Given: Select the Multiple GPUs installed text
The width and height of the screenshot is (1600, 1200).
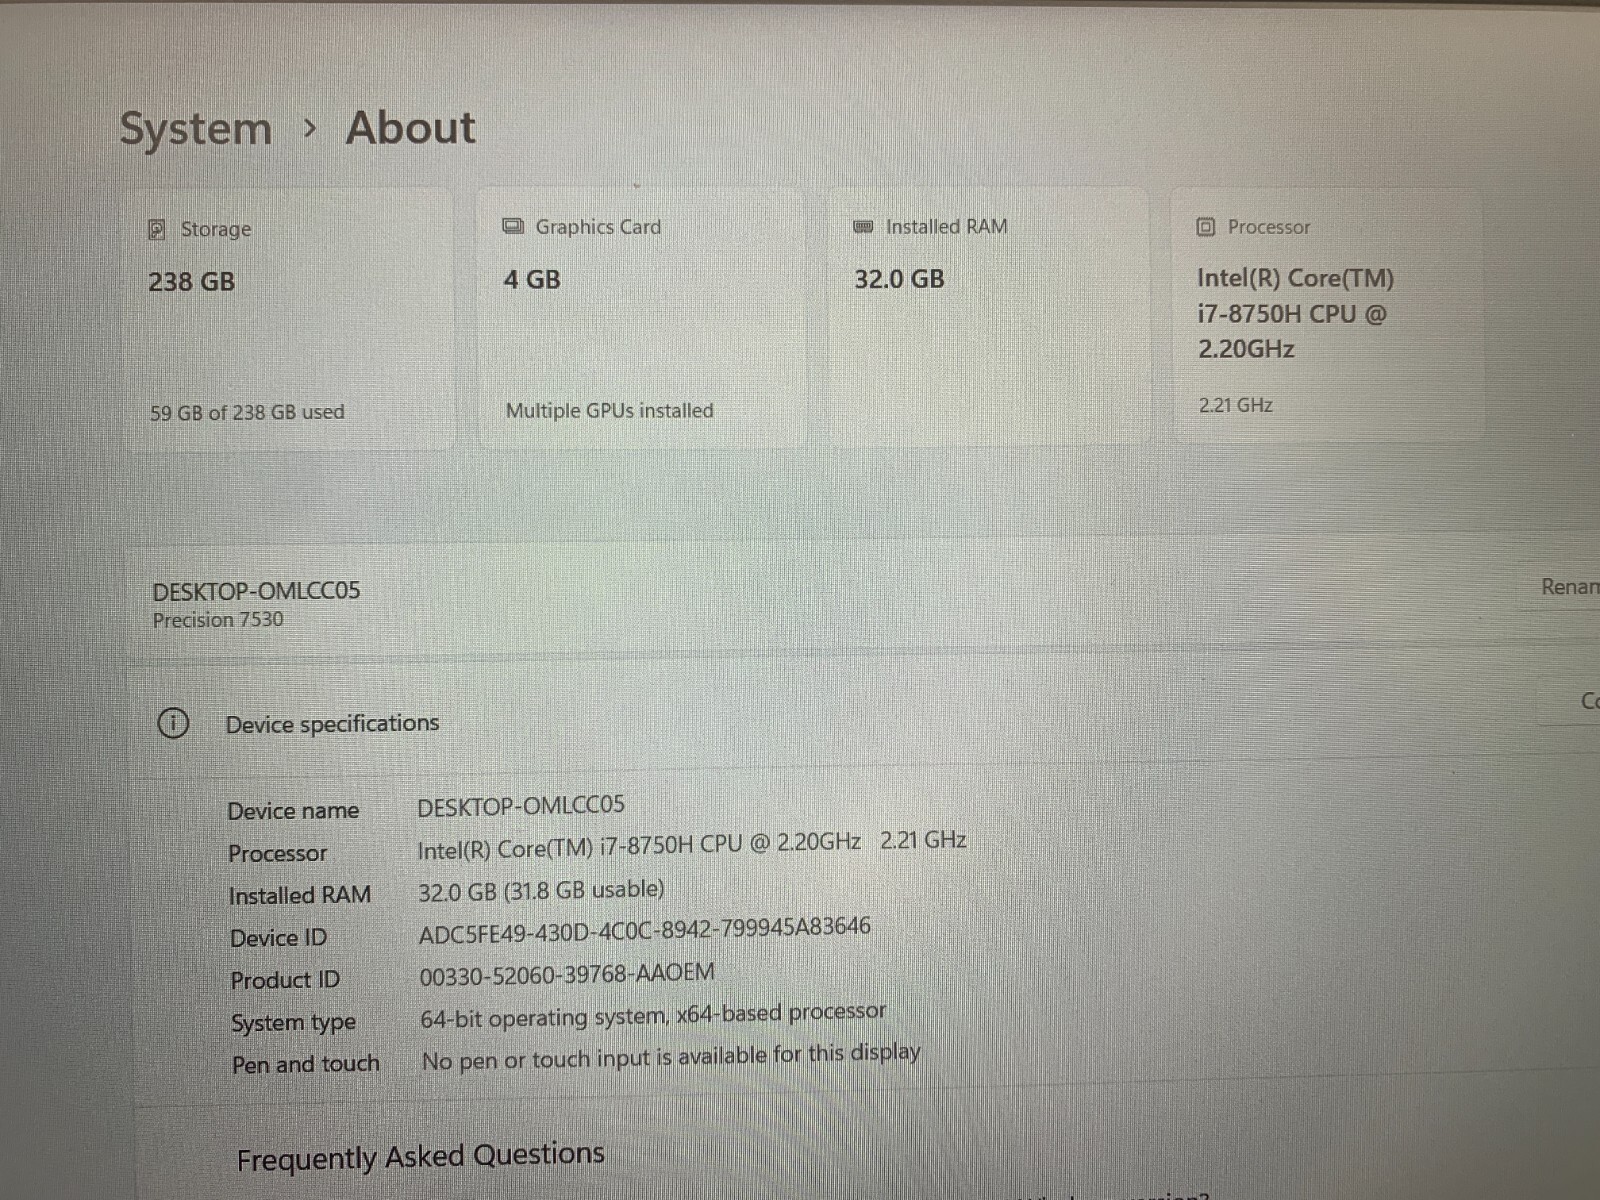Looking at the screenshot, I should point(609,410).
